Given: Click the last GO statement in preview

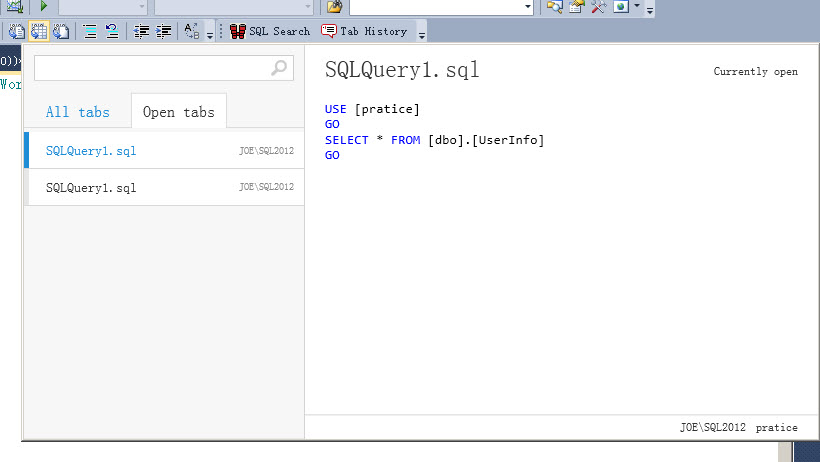Looking at the screenshot, I should pos(332,155).
